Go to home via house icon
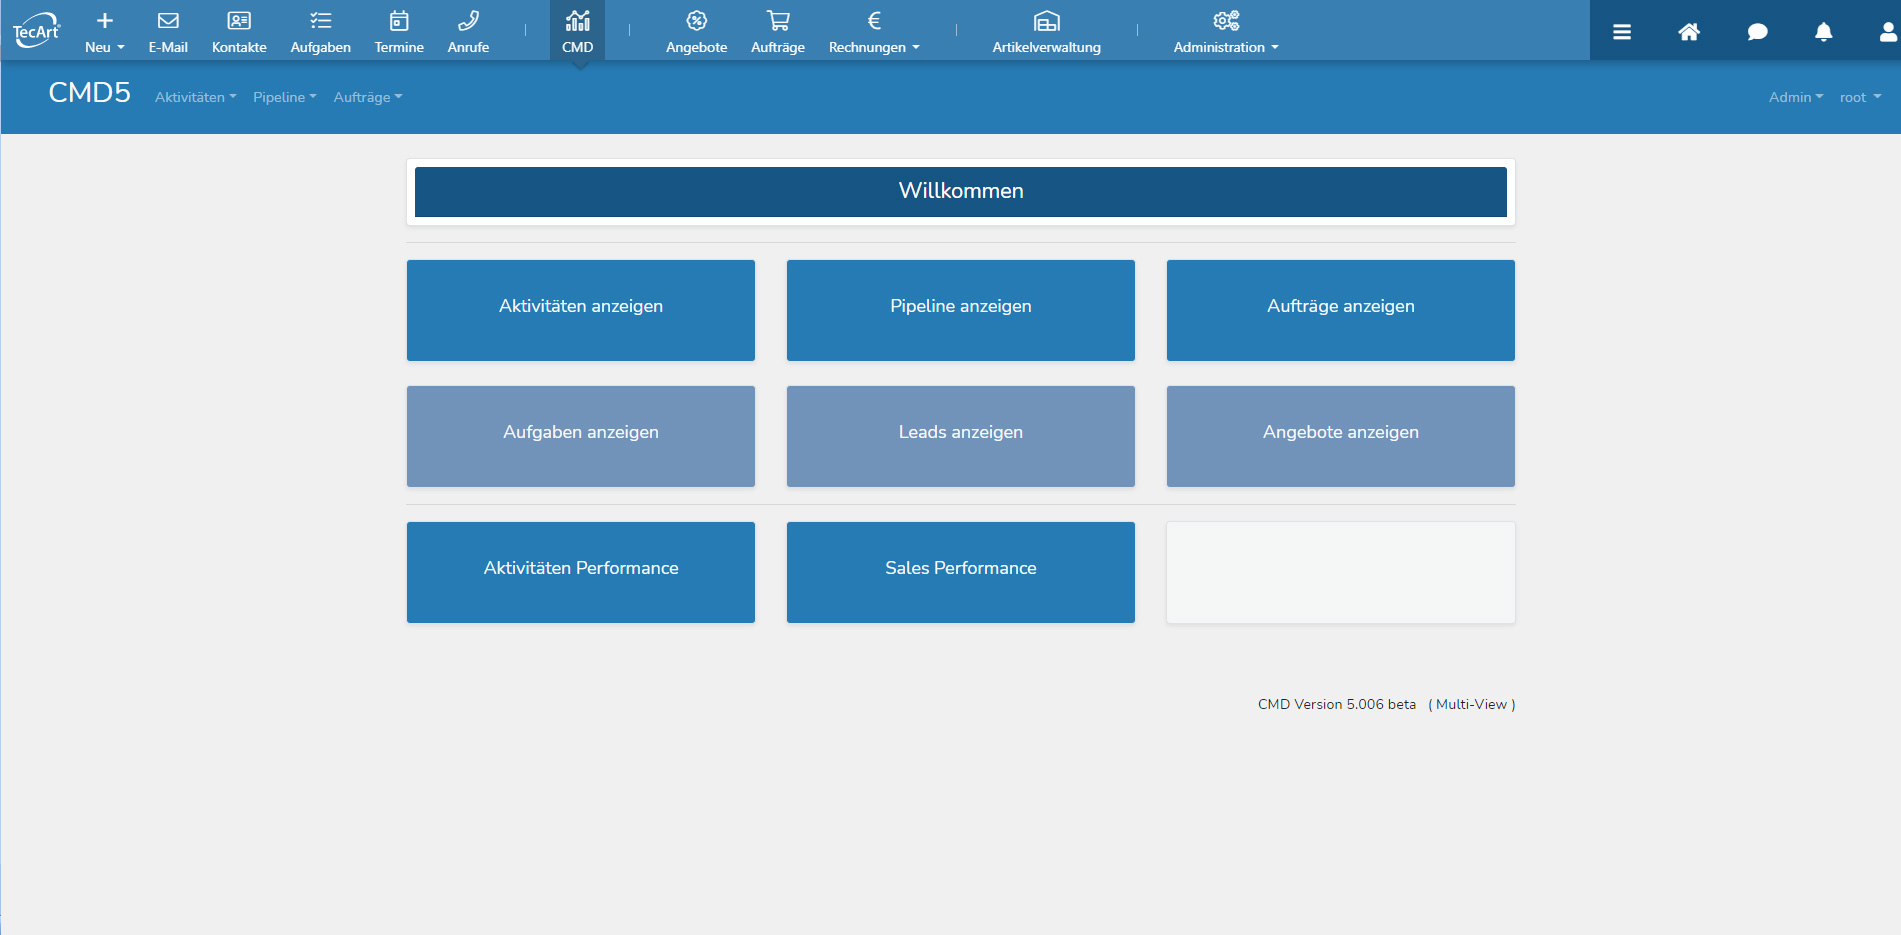1901x935 pixels. pos(1689,32)
